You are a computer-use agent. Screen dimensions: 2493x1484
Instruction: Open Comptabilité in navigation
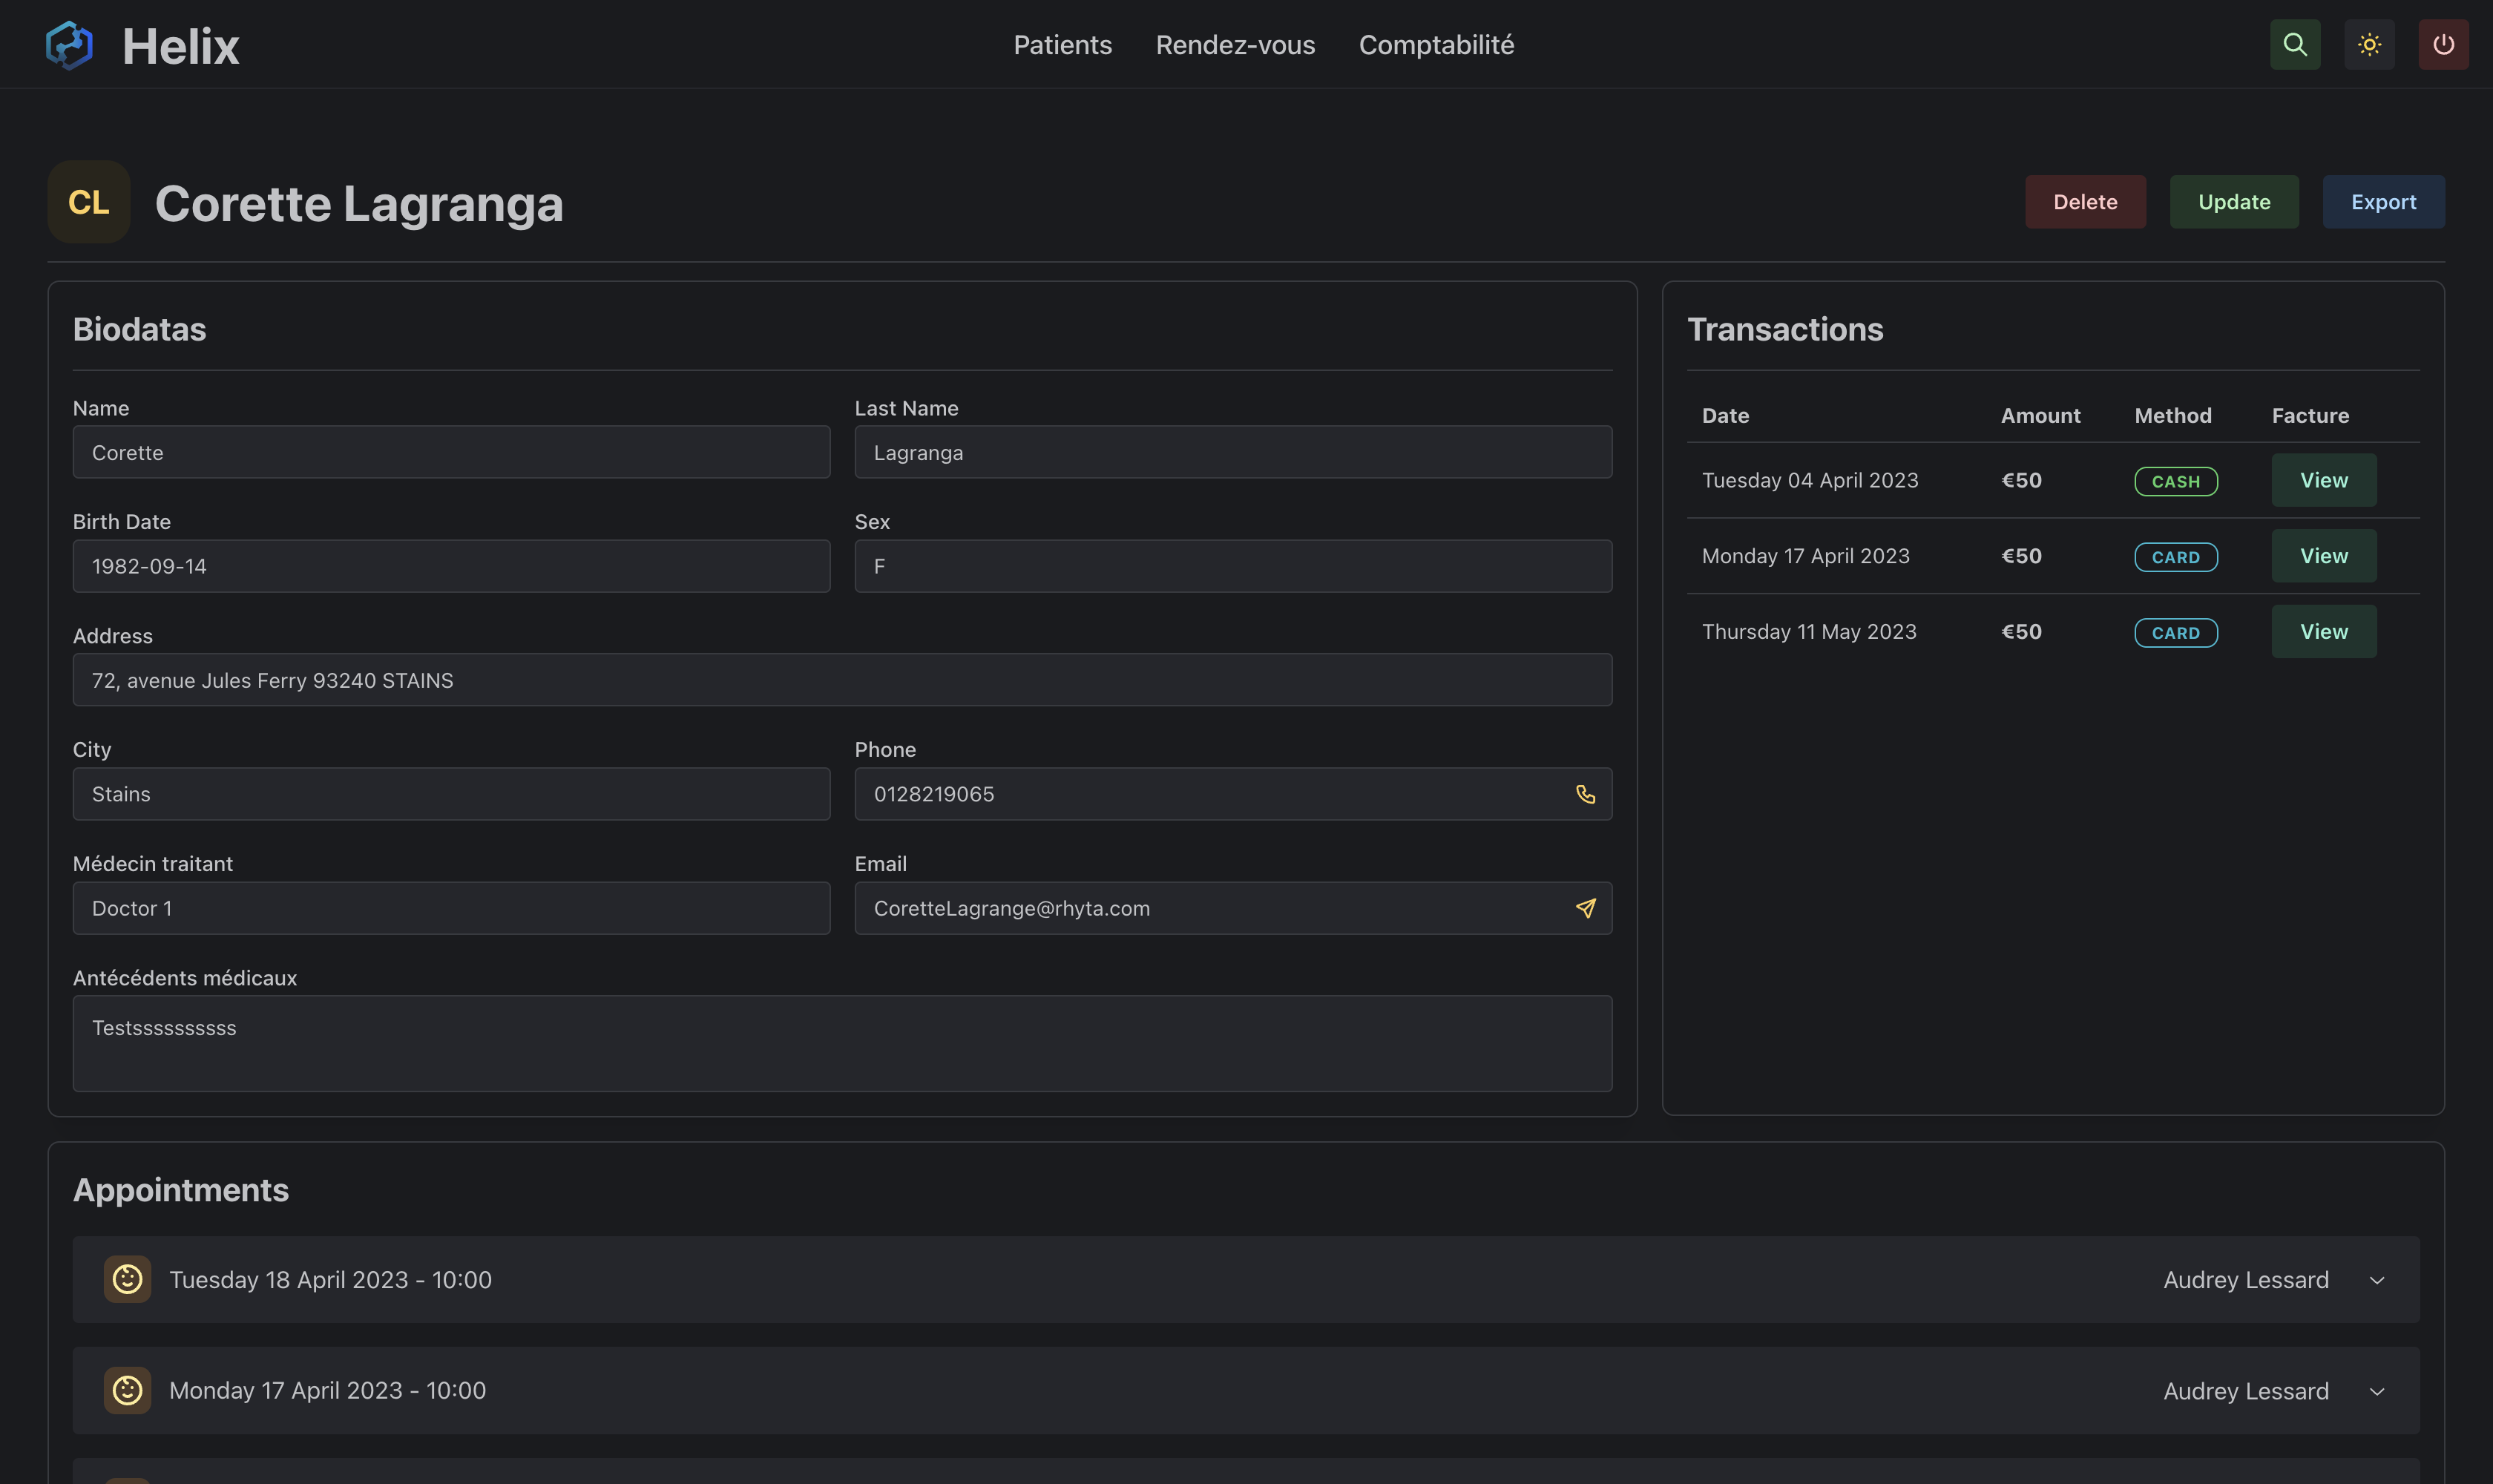[1435, 45]
